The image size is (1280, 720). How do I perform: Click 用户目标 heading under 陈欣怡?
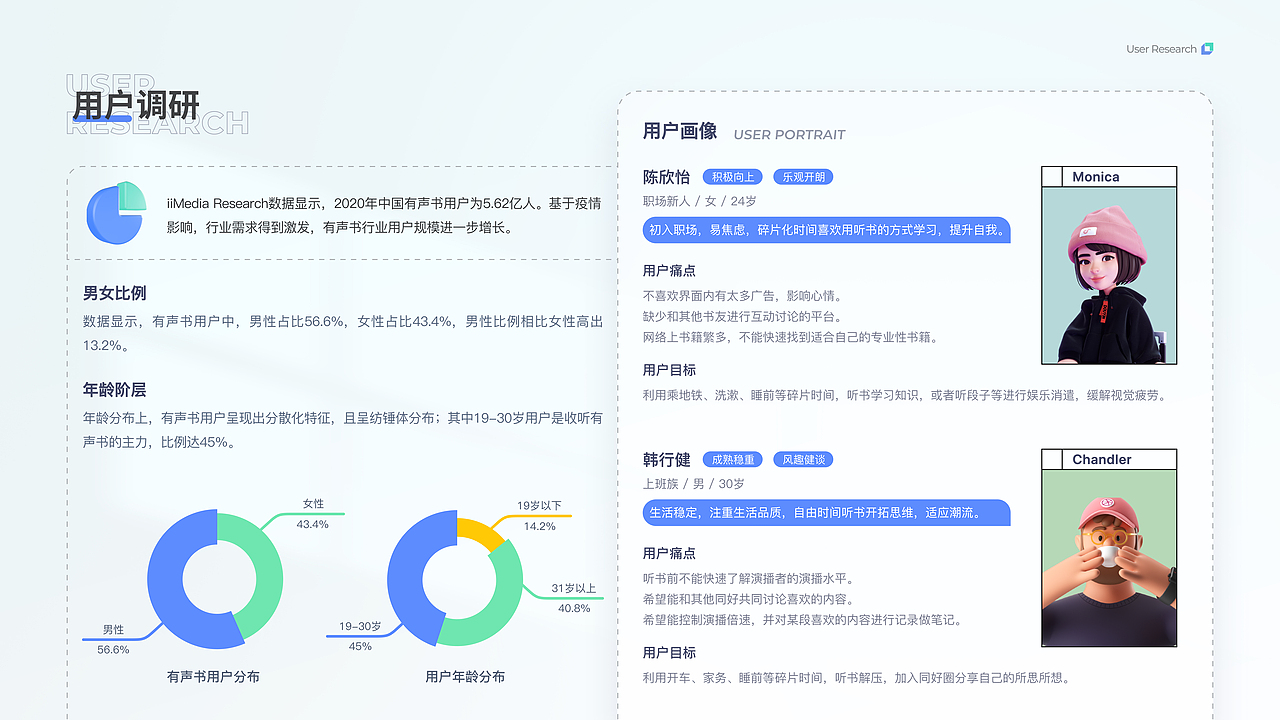click(x=670, y=370)
